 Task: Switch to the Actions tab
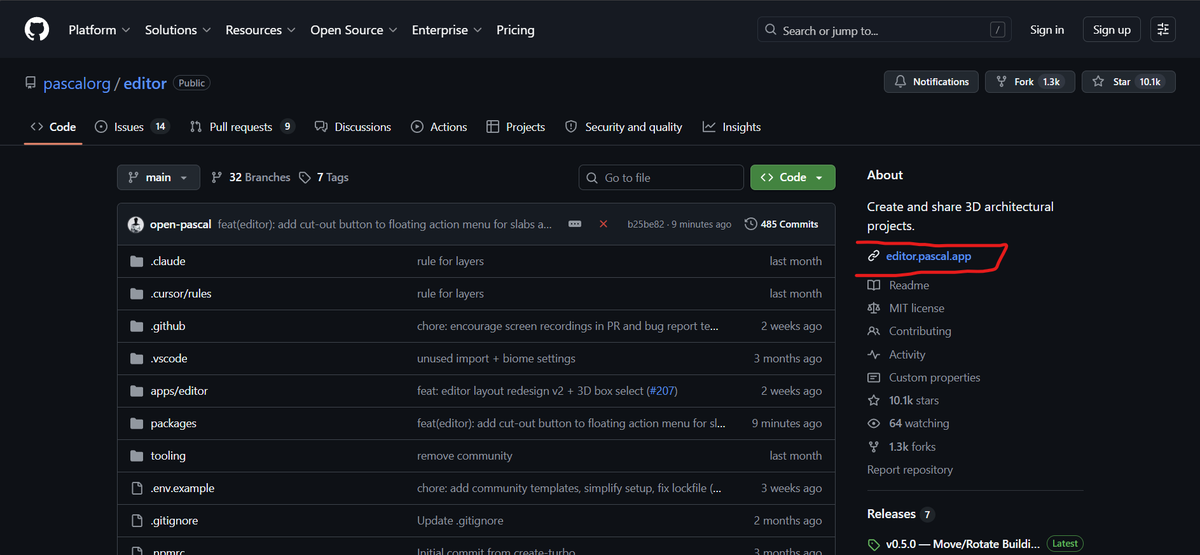coord(438,127)
